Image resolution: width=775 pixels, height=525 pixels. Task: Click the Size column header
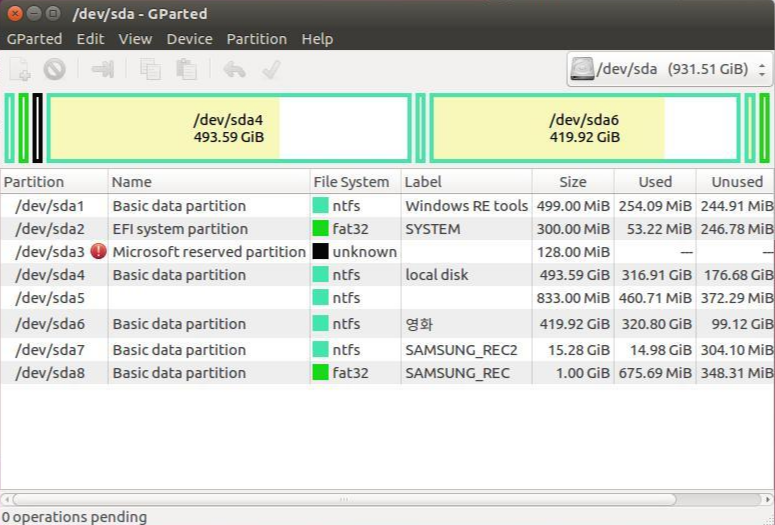point(573,181)
